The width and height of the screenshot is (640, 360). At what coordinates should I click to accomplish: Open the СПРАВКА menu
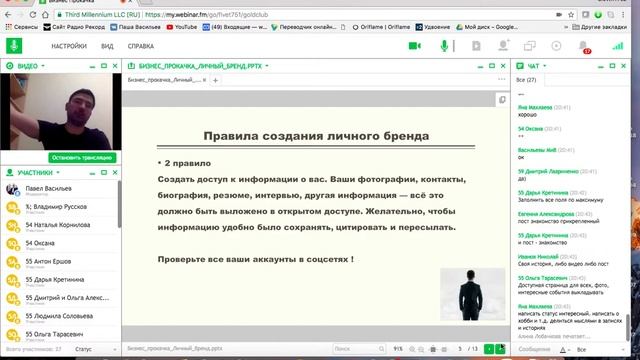[x=141, y=46]
